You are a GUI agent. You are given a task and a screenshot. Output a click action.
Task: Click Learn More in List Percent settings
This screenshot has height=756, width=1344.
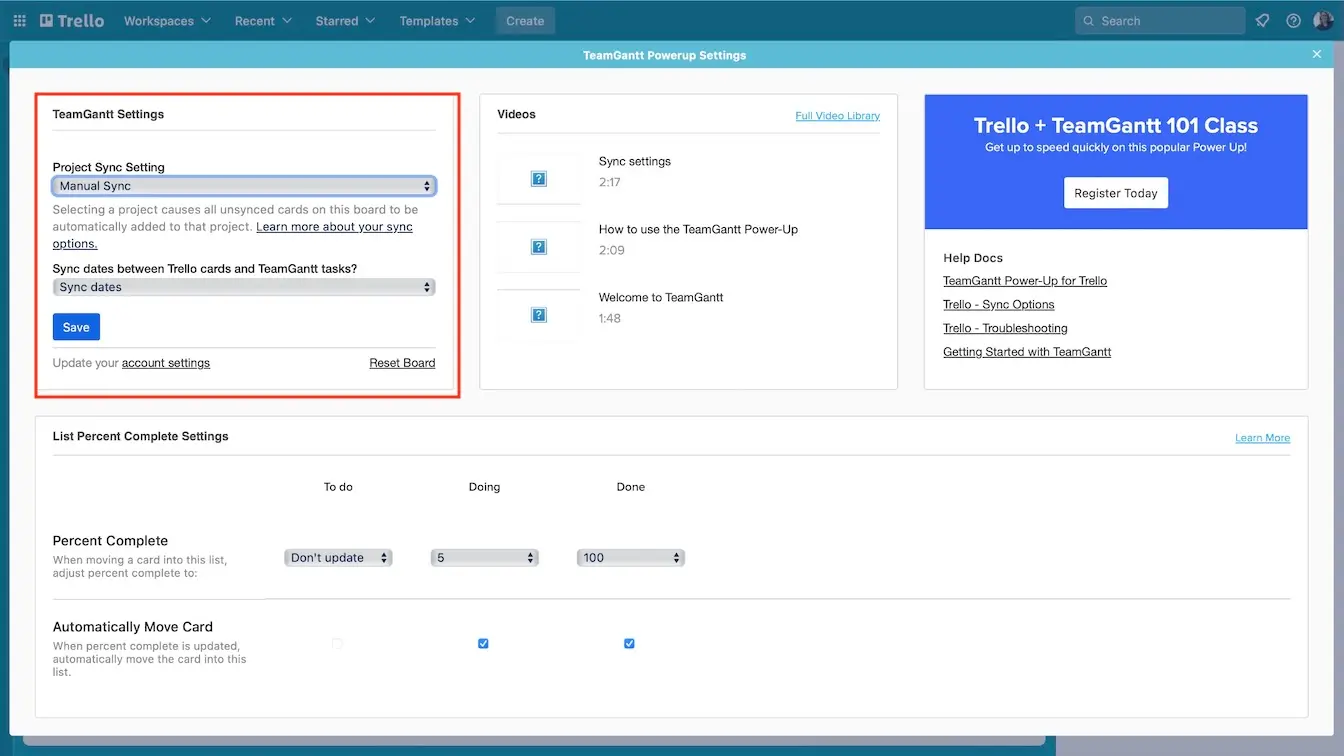pos(1262,438)
